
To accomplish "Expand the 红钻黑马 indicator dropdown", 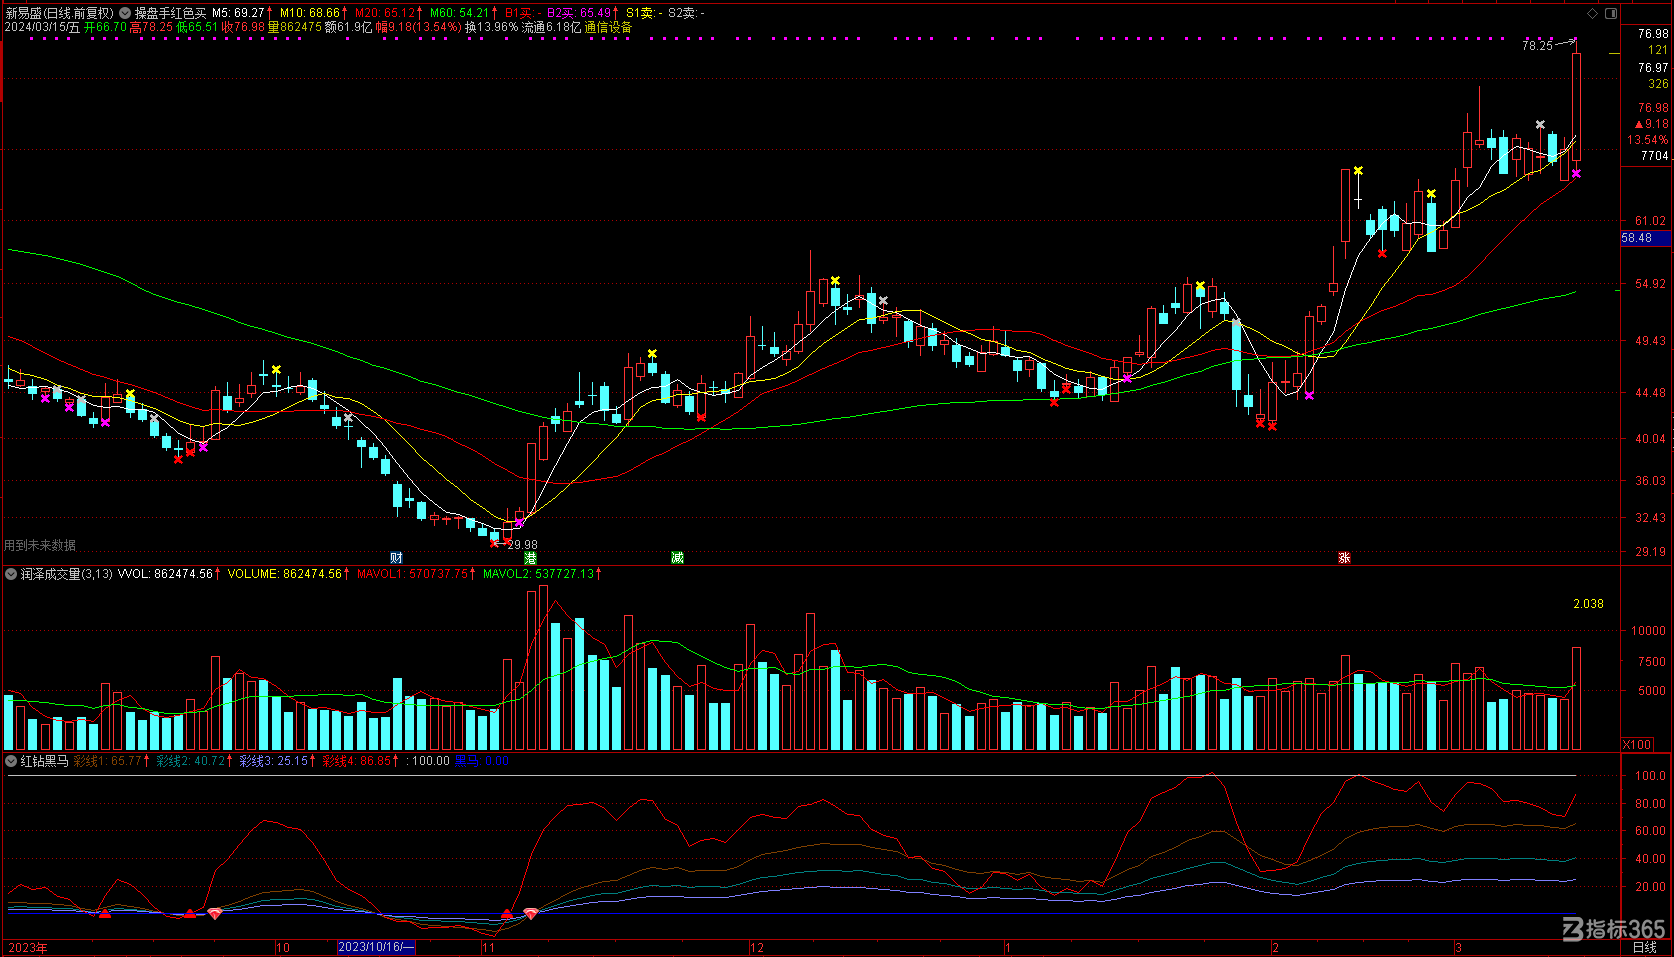I will [11, 761].
